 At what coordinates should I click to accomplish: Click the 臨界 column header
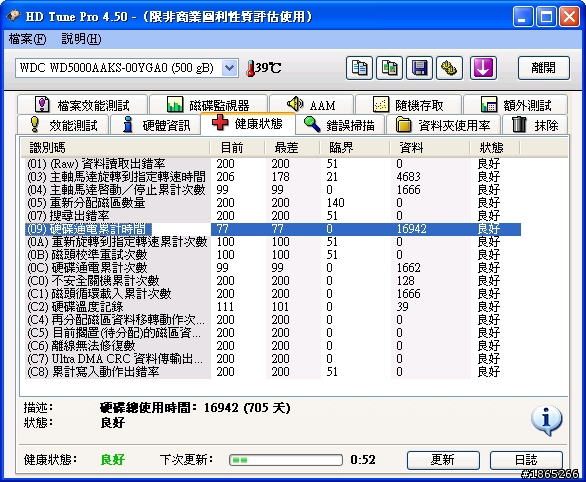(355, 148)
